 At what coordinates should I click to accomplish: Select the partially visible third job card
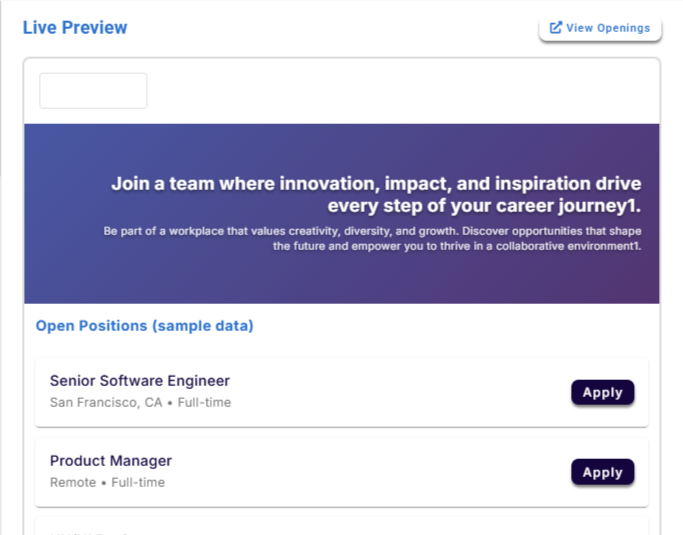[x=341, y=527]
